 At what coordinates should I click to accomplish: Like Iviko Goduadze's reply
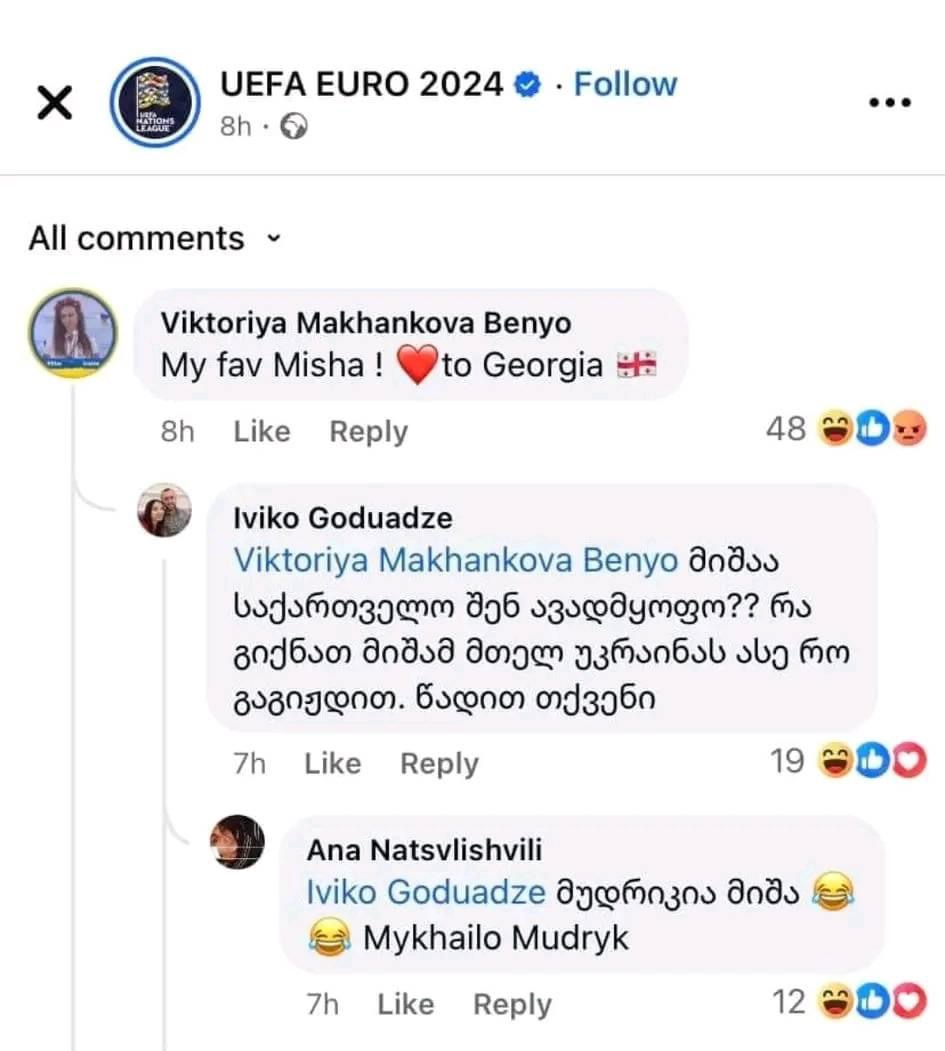(332, 764)
